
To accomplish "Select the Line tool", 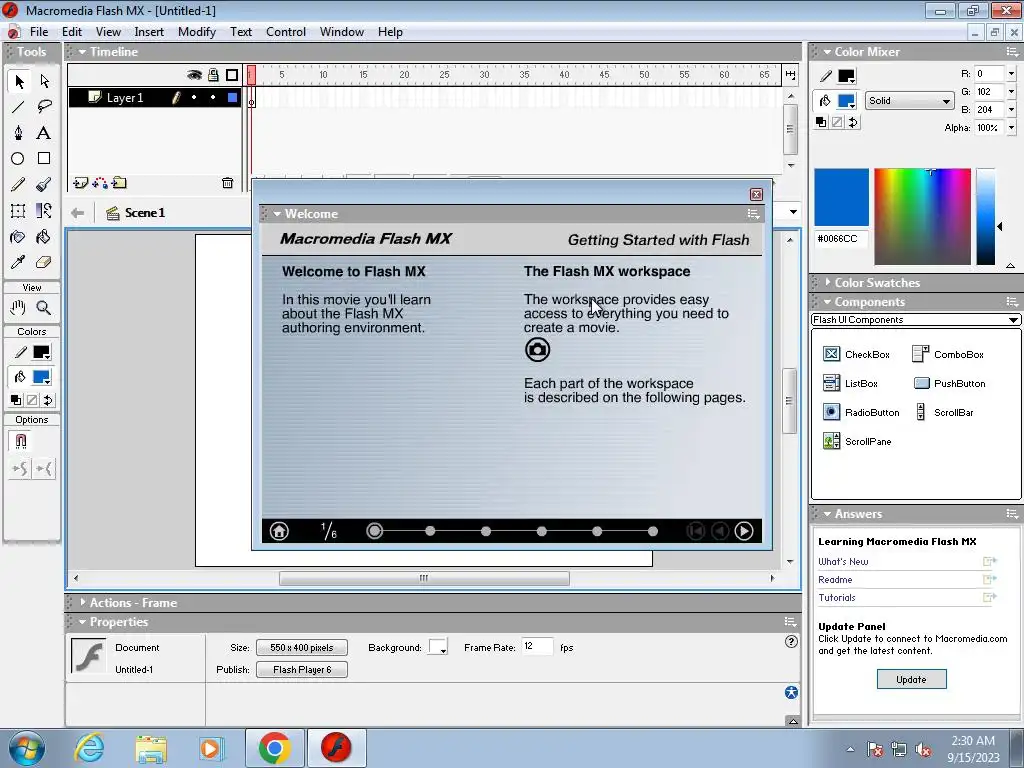I will coord(18,106).
